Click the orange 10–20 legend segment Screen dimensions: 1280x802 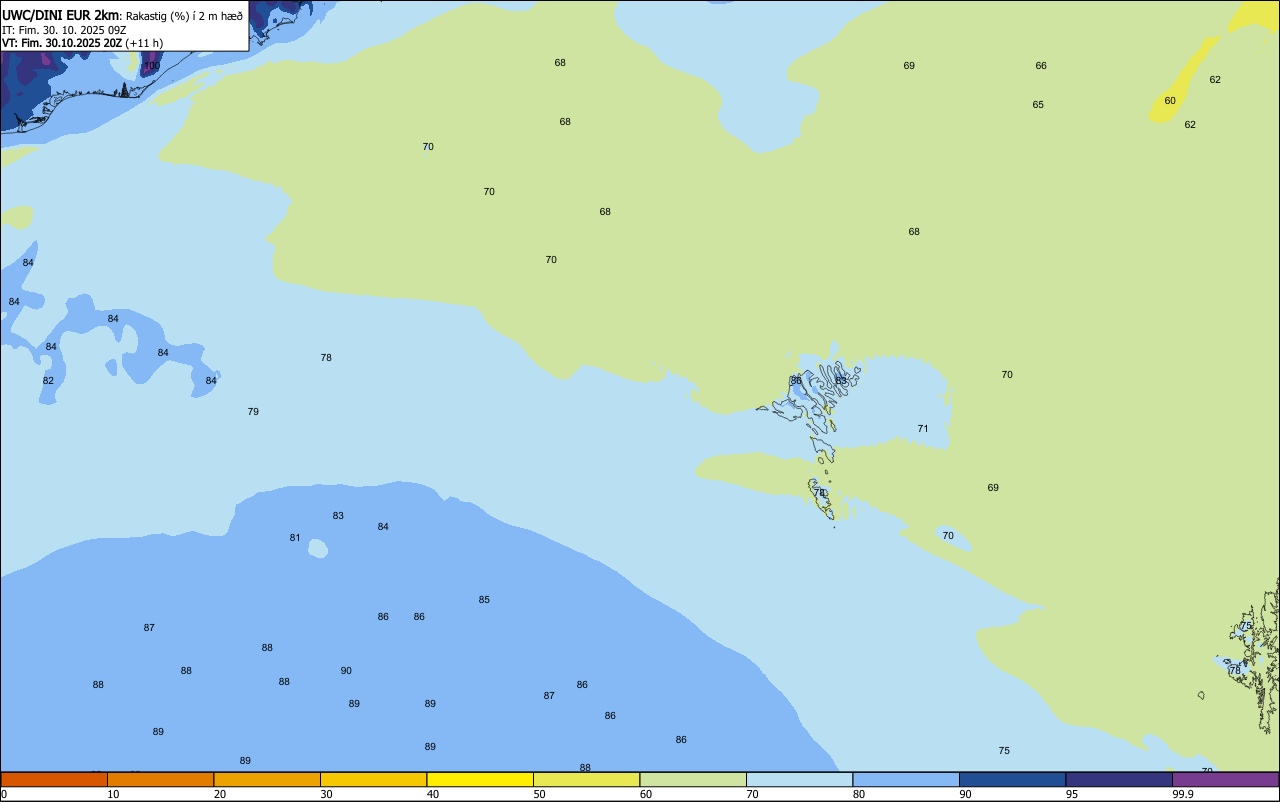(x=160, y=779)
